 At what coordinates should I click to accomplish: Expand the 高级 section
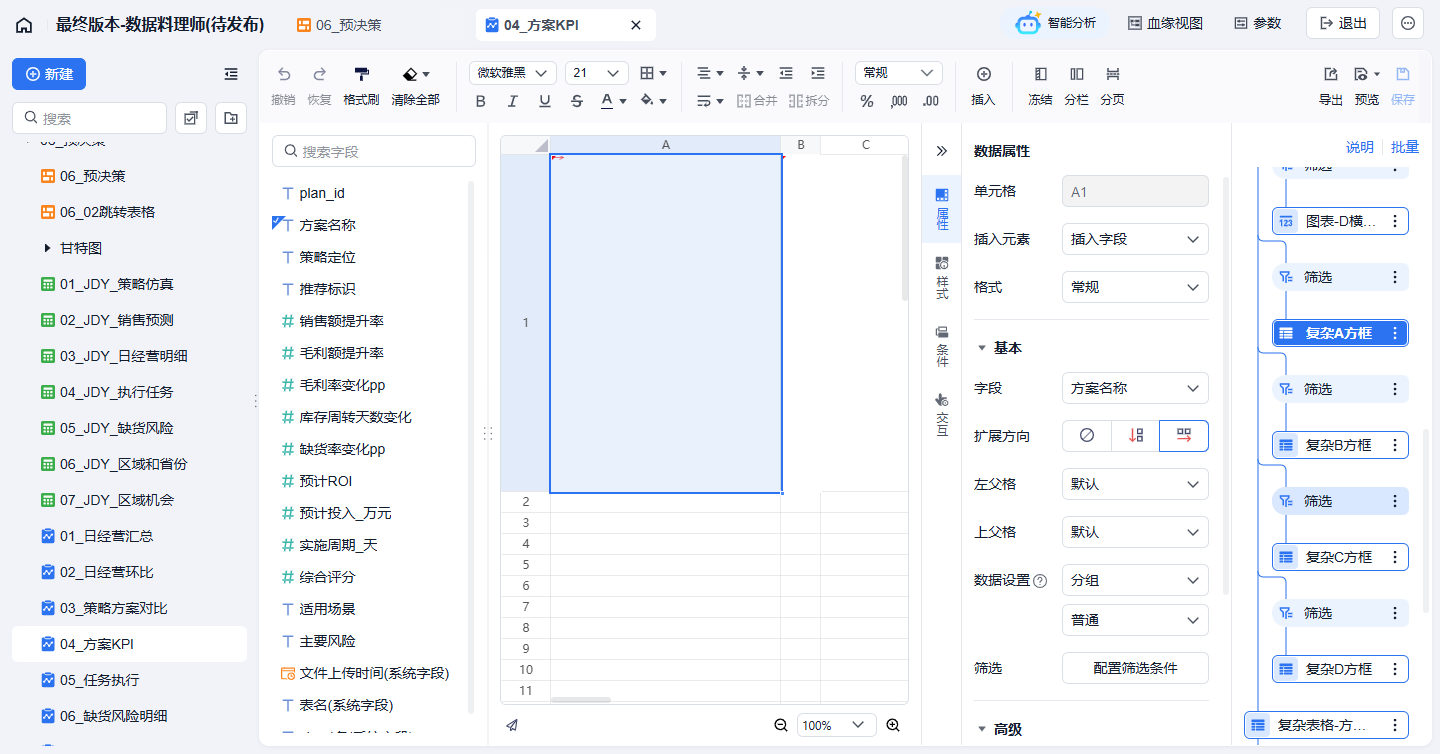pos(982,730)
